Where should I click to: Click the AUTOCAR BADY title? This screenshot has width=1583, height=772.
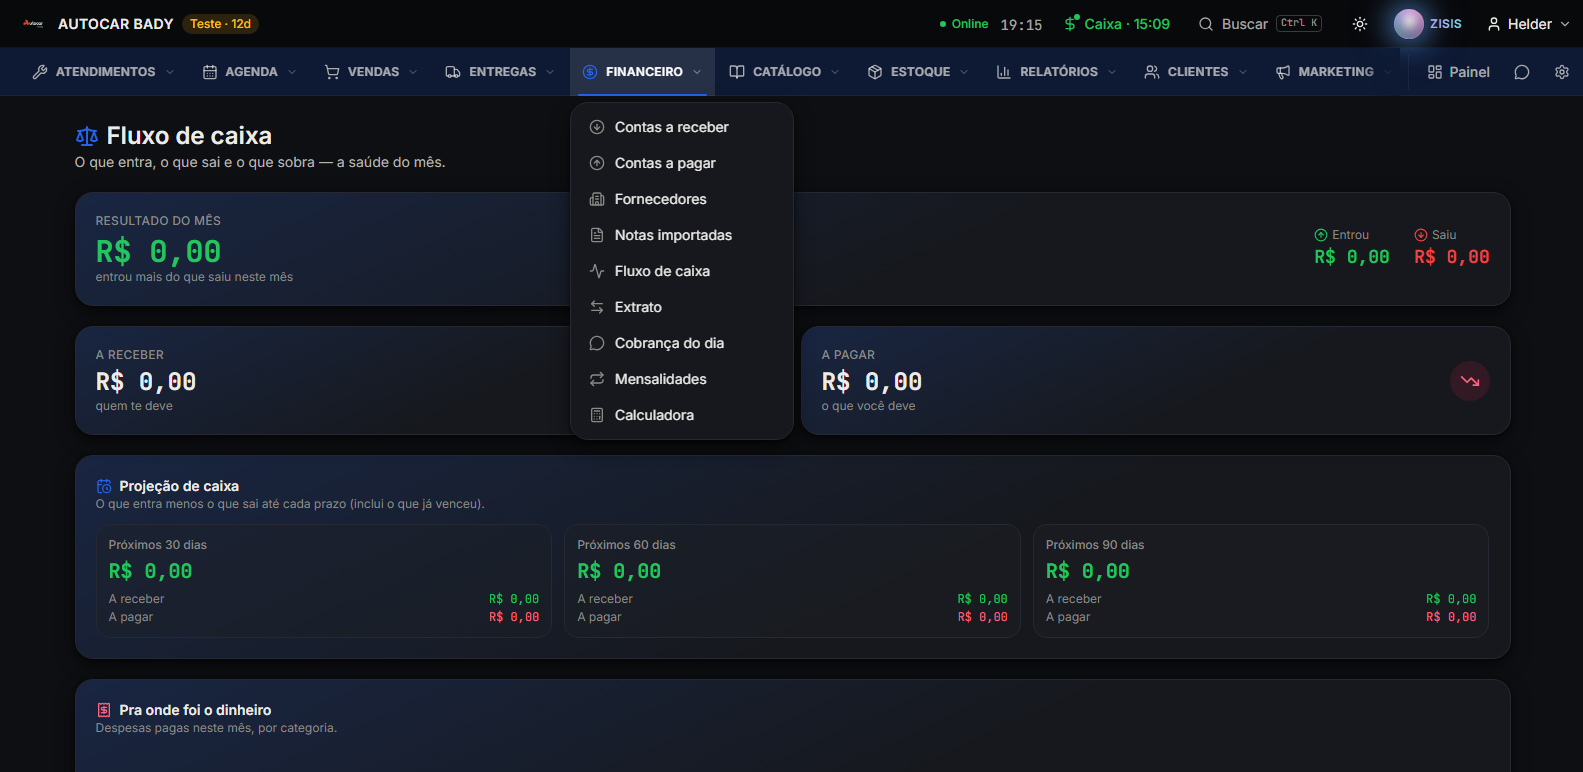(x=115, y=24)
